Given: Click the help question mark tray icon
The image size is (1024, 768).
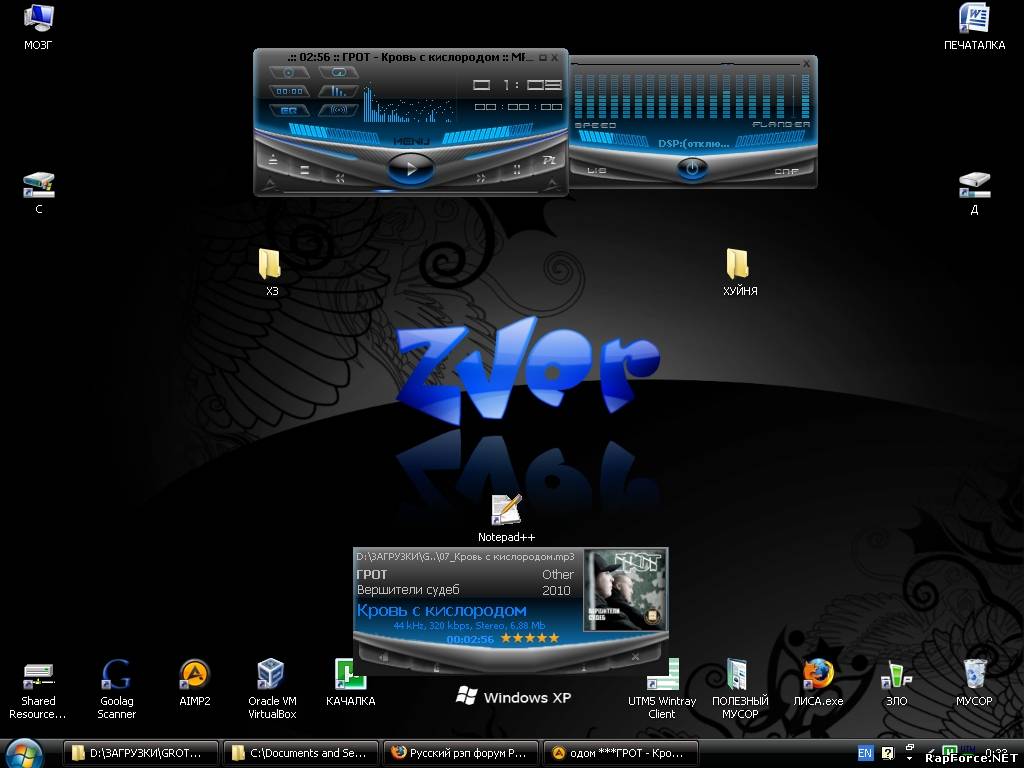Looking at the screenshot, I should 888,753.
